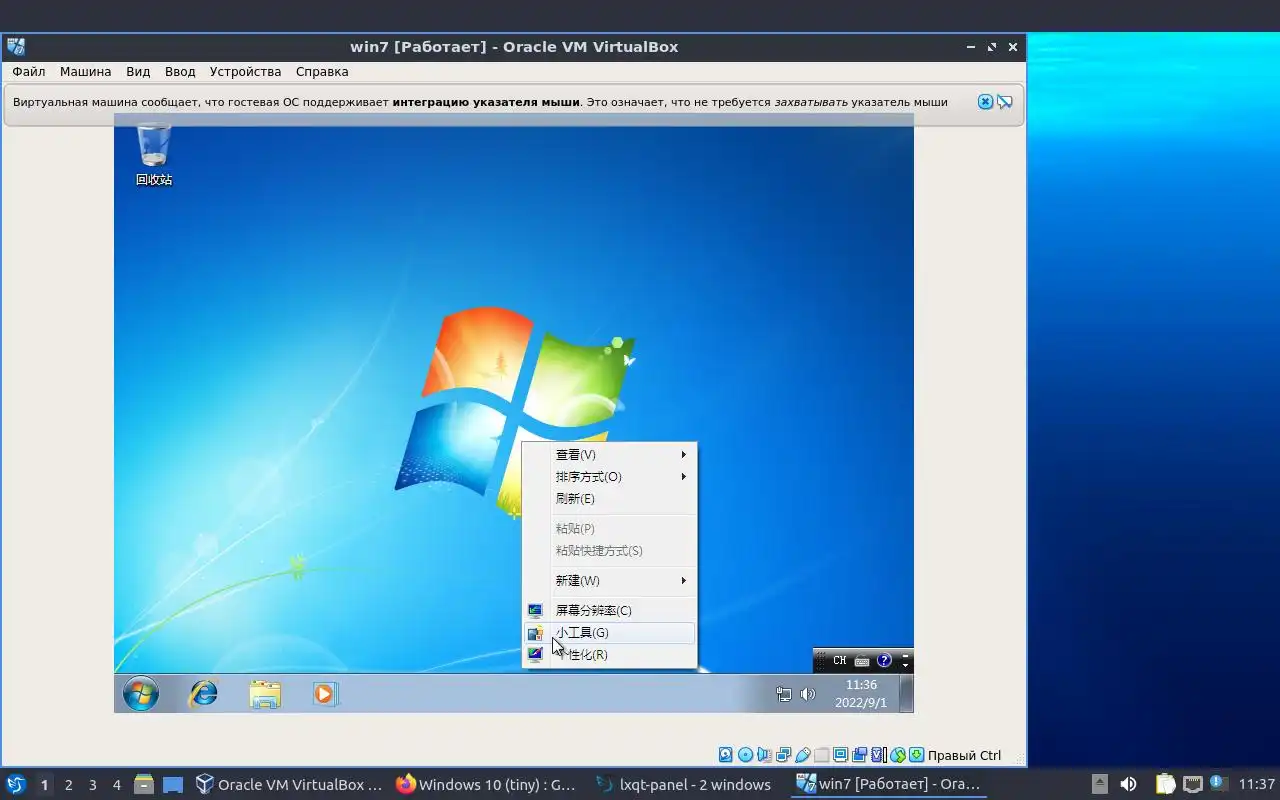The width and height of the screenshot is (1280, 800).
Task: Click audio icon in VirtualBox status bar
Action: 764,755
